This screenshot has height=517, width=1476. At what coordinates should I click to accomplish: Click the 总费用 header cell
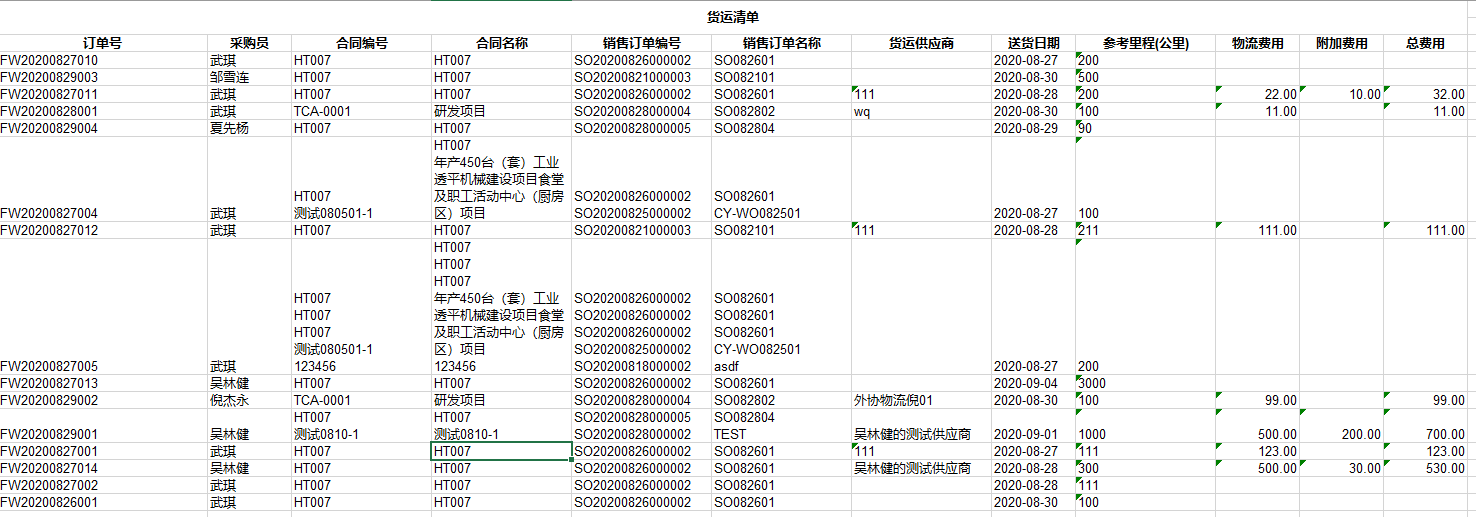(x=1425, y=43)
